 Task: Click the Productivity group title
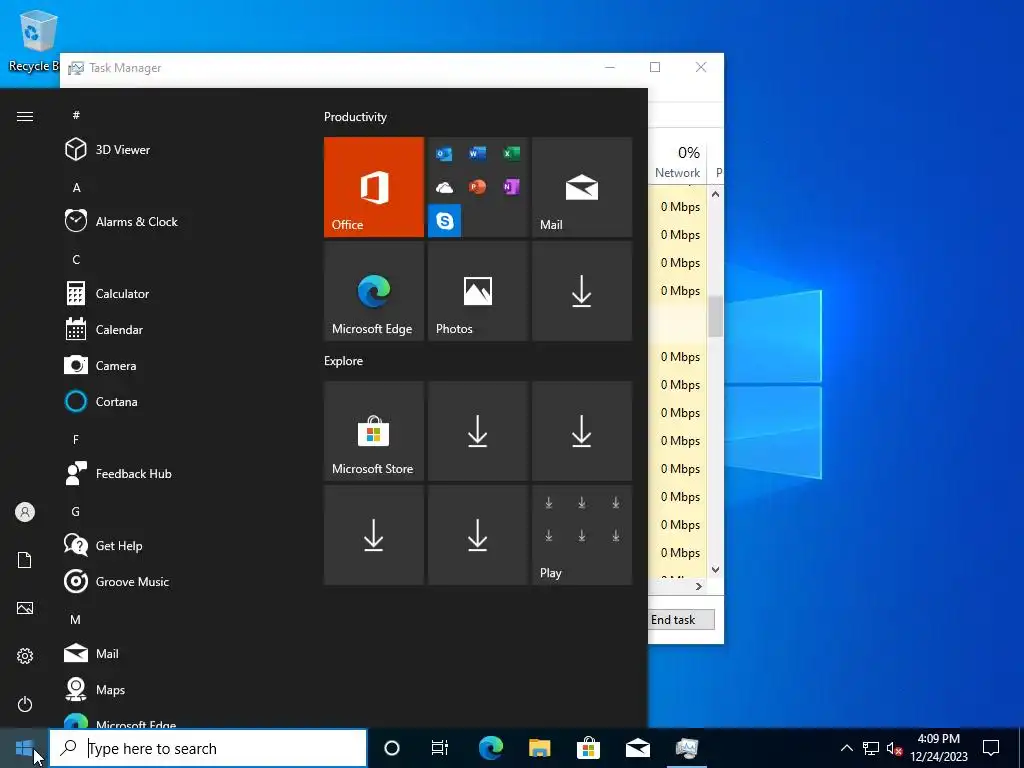355,117
